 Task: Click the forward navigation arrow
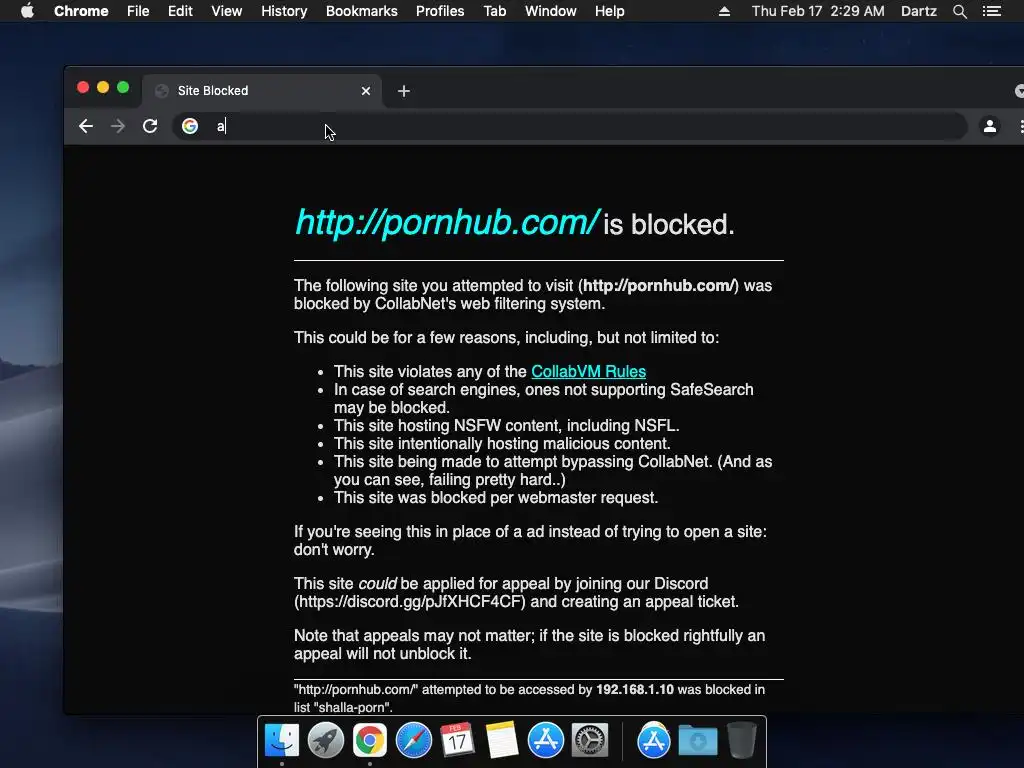[x=118, y=126]
